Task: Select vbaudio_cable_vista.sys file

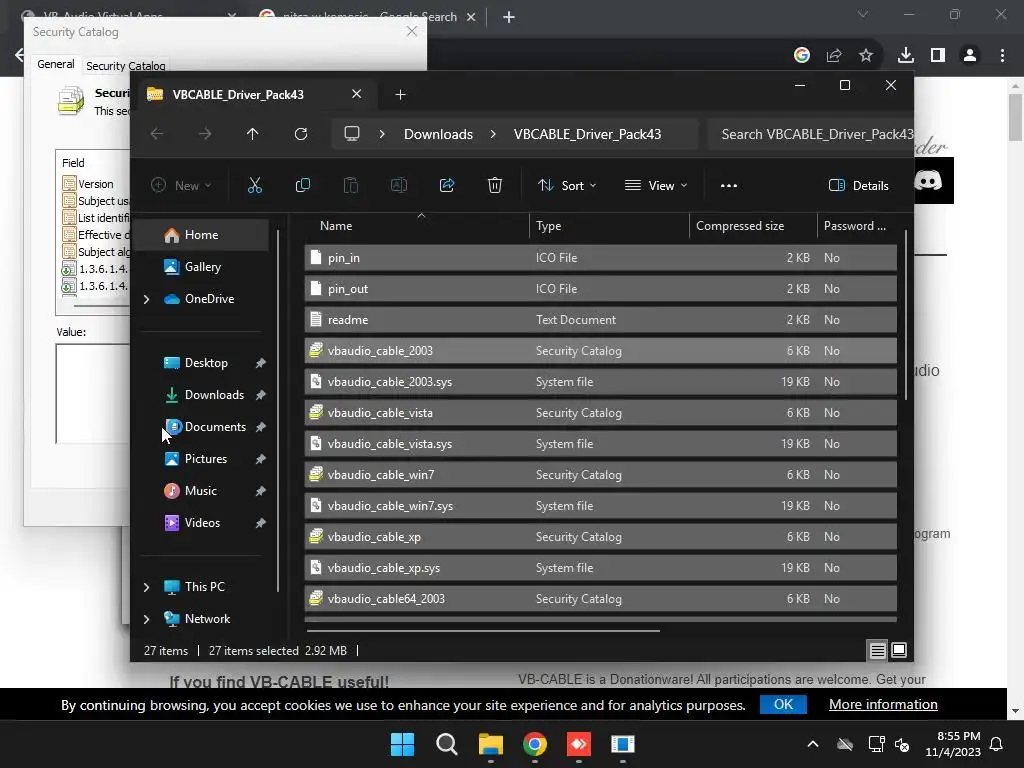Action: click(x=600, y=444)
